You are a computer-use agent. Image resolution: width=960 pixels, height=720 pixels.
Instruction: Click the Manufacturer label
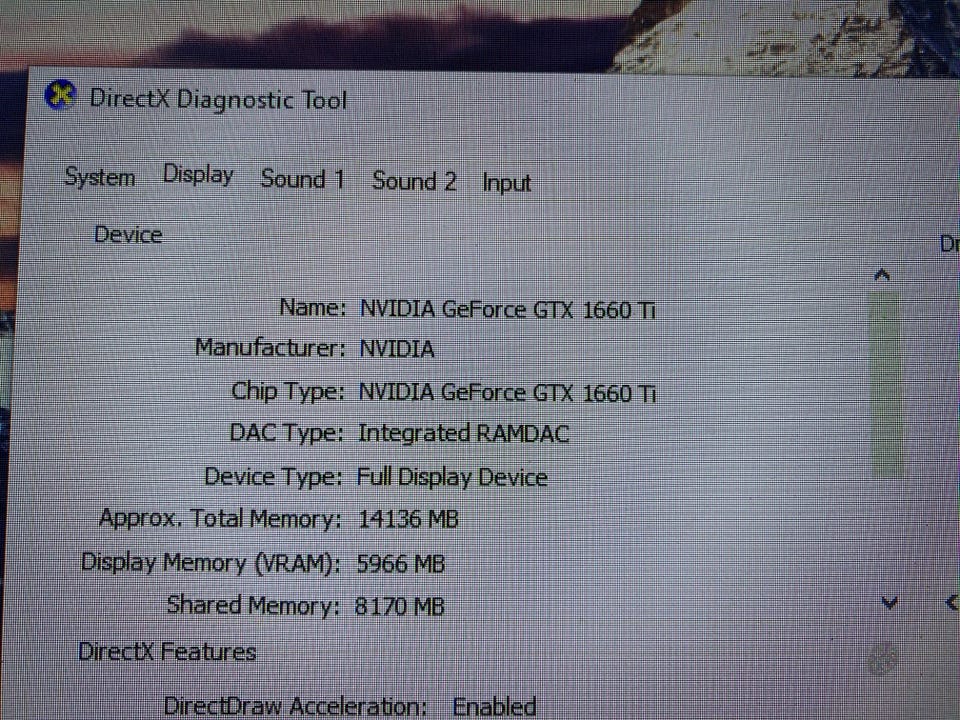tap(270, 348)
